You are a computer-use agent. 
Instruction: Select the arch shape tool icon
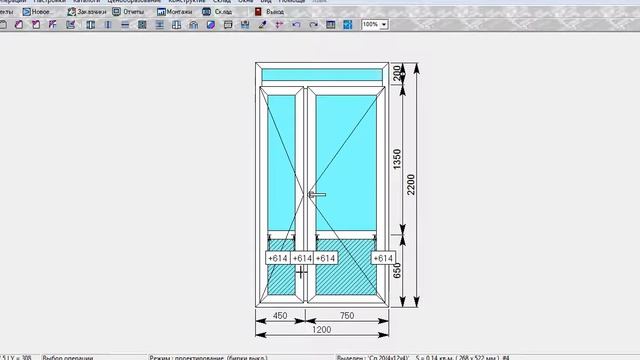(x=193, y=25)
